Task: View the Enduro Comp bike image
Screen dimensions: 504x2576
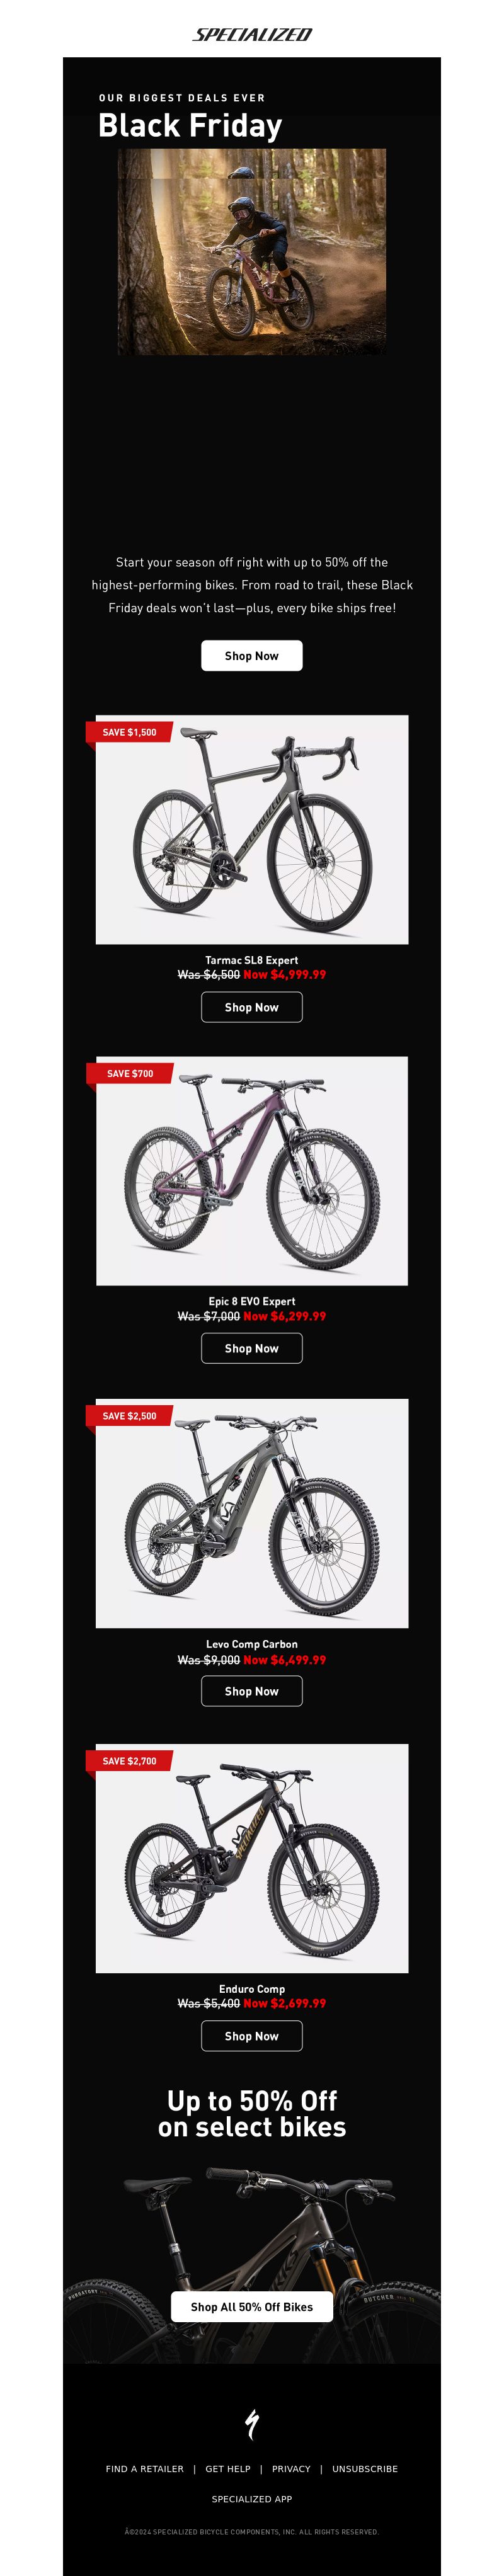Action: pyautogui.click(x=252, y=1858)
